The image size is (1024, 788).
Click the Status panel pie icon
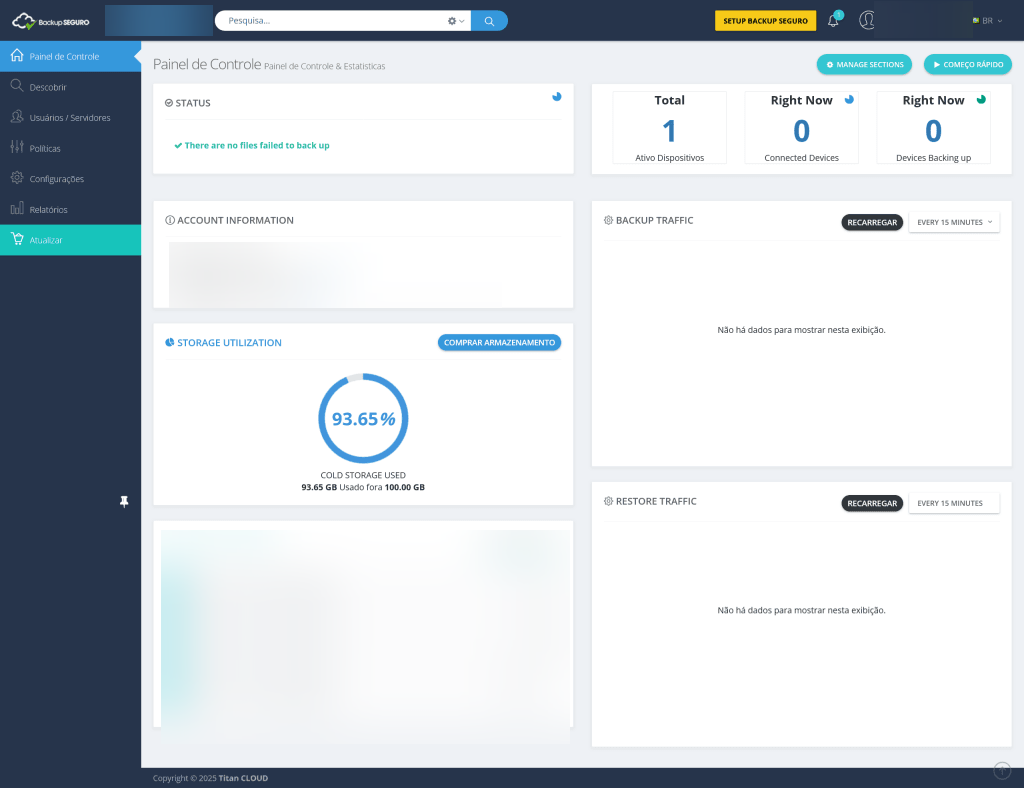[x=556, y=97]
